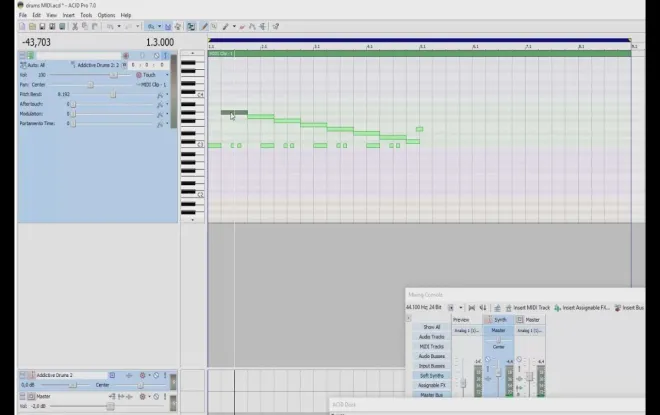Click Insert MIDI Track in Mixing Console
Screen dimensions: 660x415
pos(531,308)
